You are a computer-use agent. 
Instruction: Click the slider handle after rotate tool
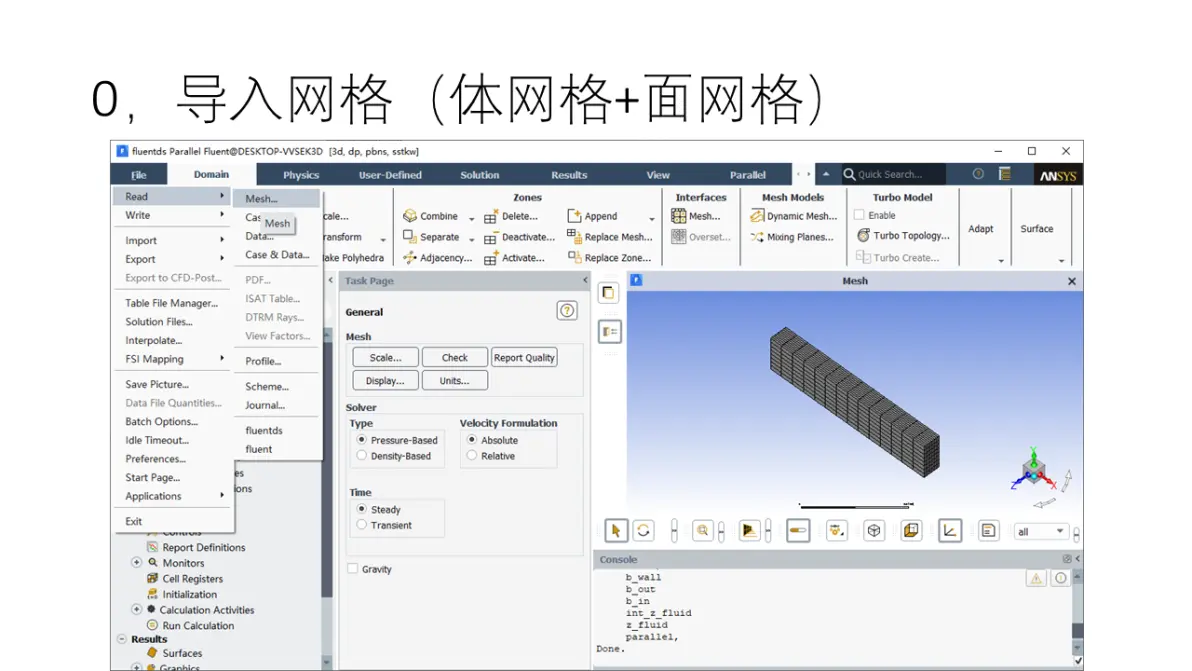click(674, 530)
